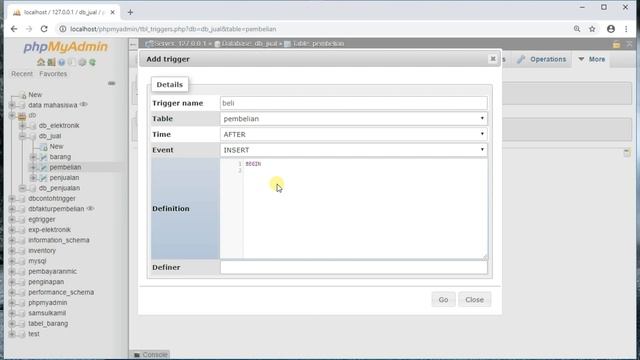The height and width of the screenshot is (360, 640).
Task: Open Chrome three-dot menu
Action: coord(626,29)
